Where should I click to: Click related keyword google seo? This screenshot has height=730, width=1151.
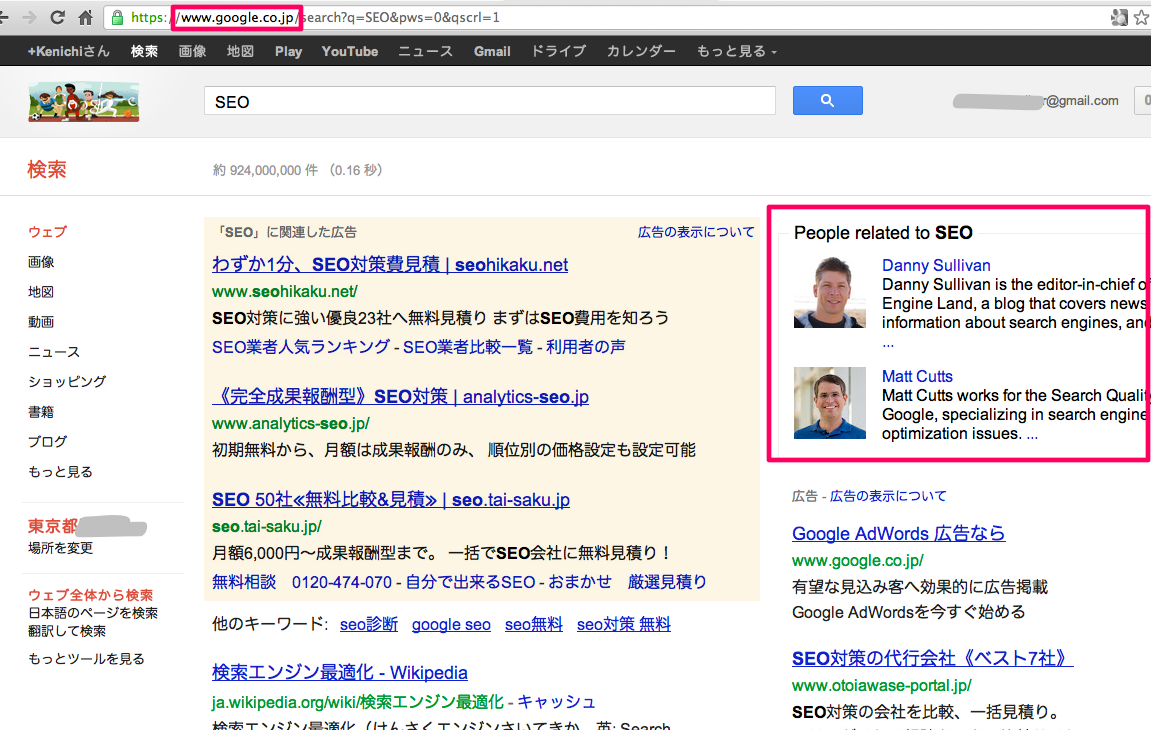pyautogui.click(x=451, y=624)
